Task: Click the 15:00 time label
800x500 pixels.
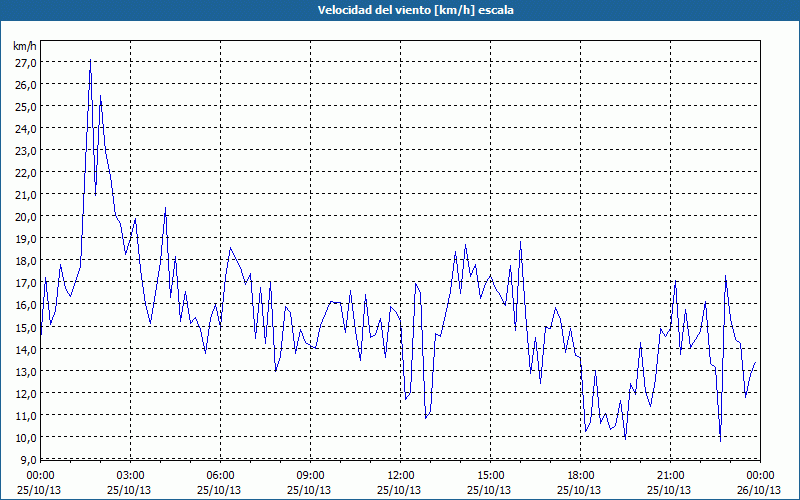Action: pyautogui.click(x=490, y=476)
